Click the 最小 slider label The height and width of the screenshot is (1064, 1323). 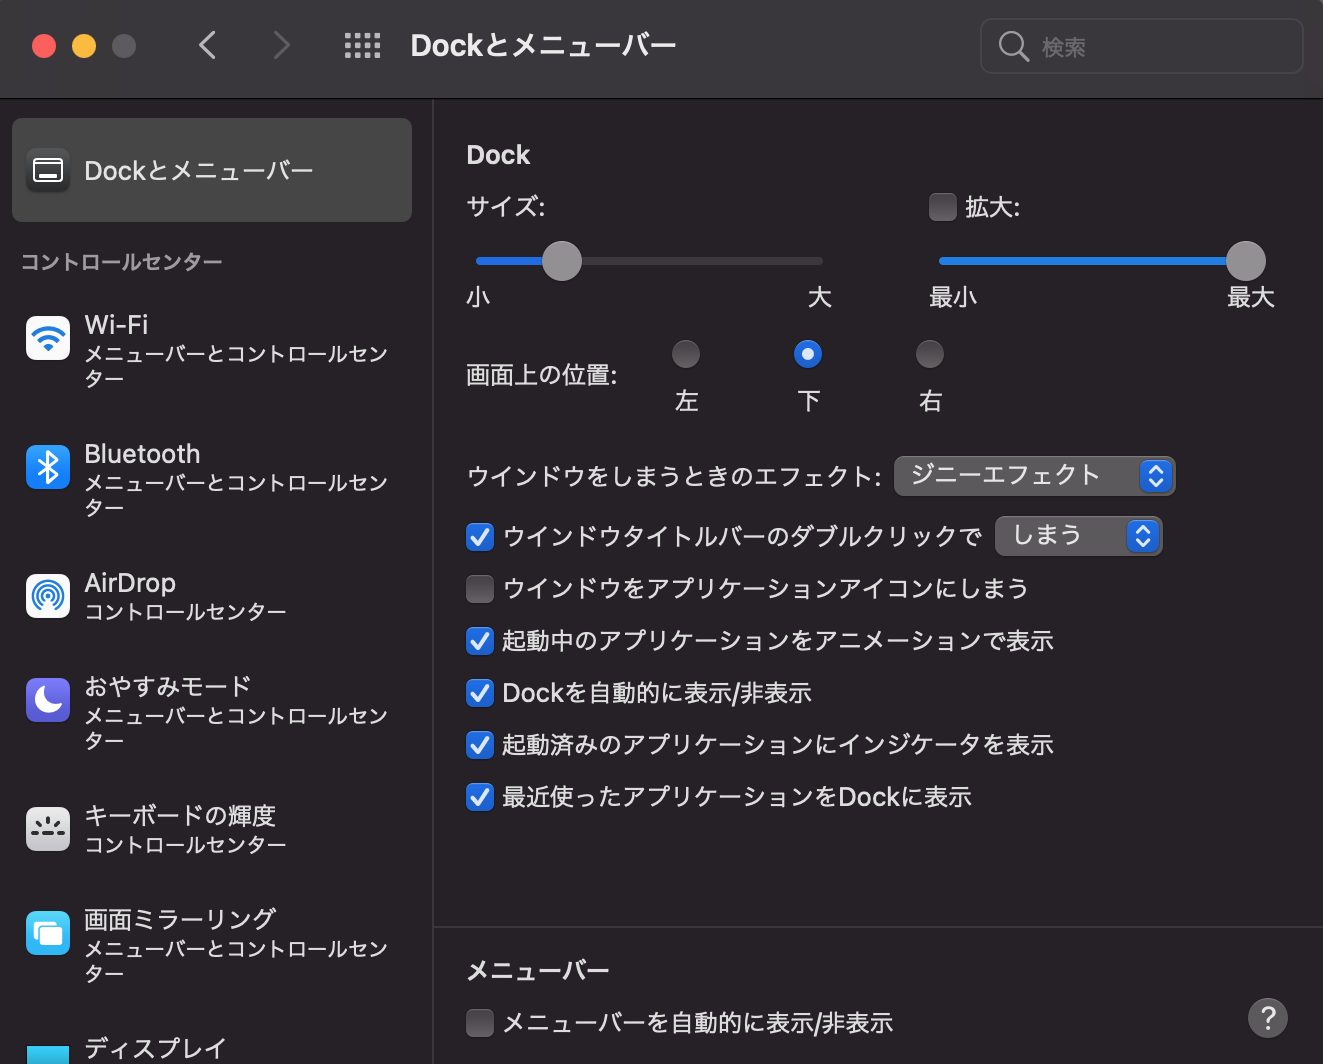953,297
